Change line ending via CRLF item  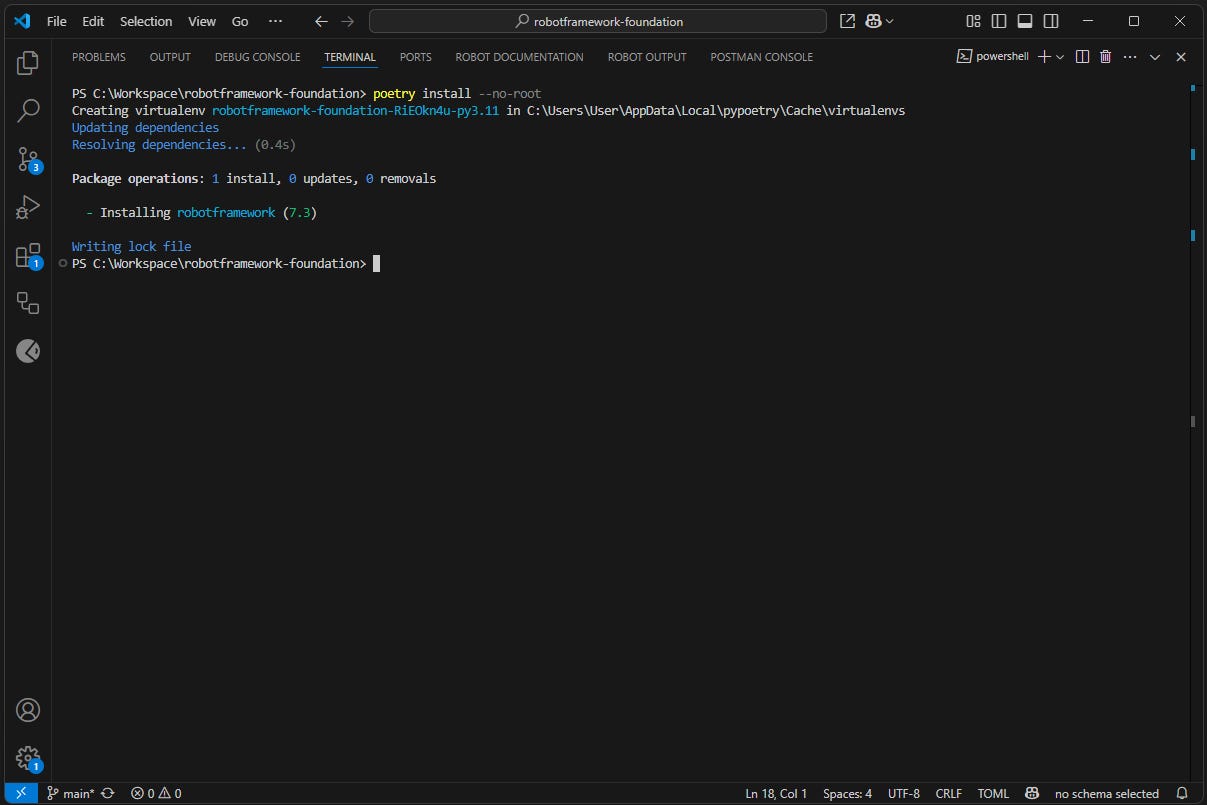(949, 793)
